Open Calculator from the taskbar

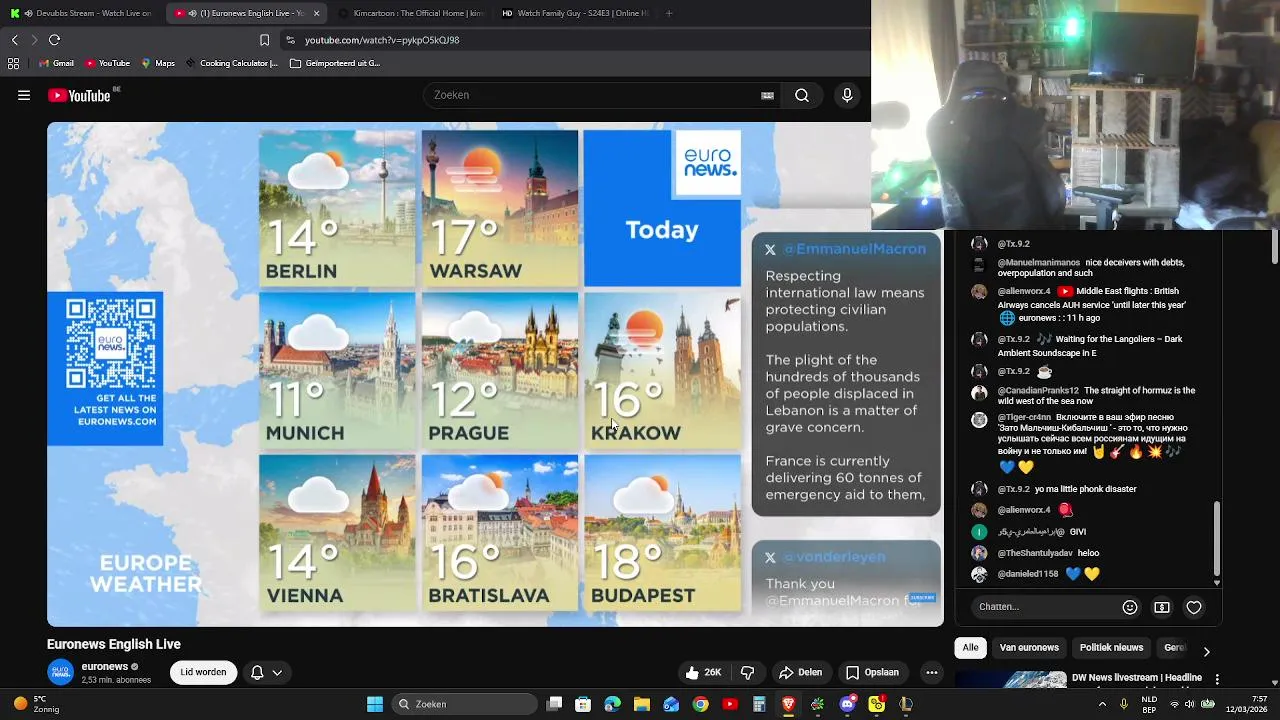click(x=759, y=704)
